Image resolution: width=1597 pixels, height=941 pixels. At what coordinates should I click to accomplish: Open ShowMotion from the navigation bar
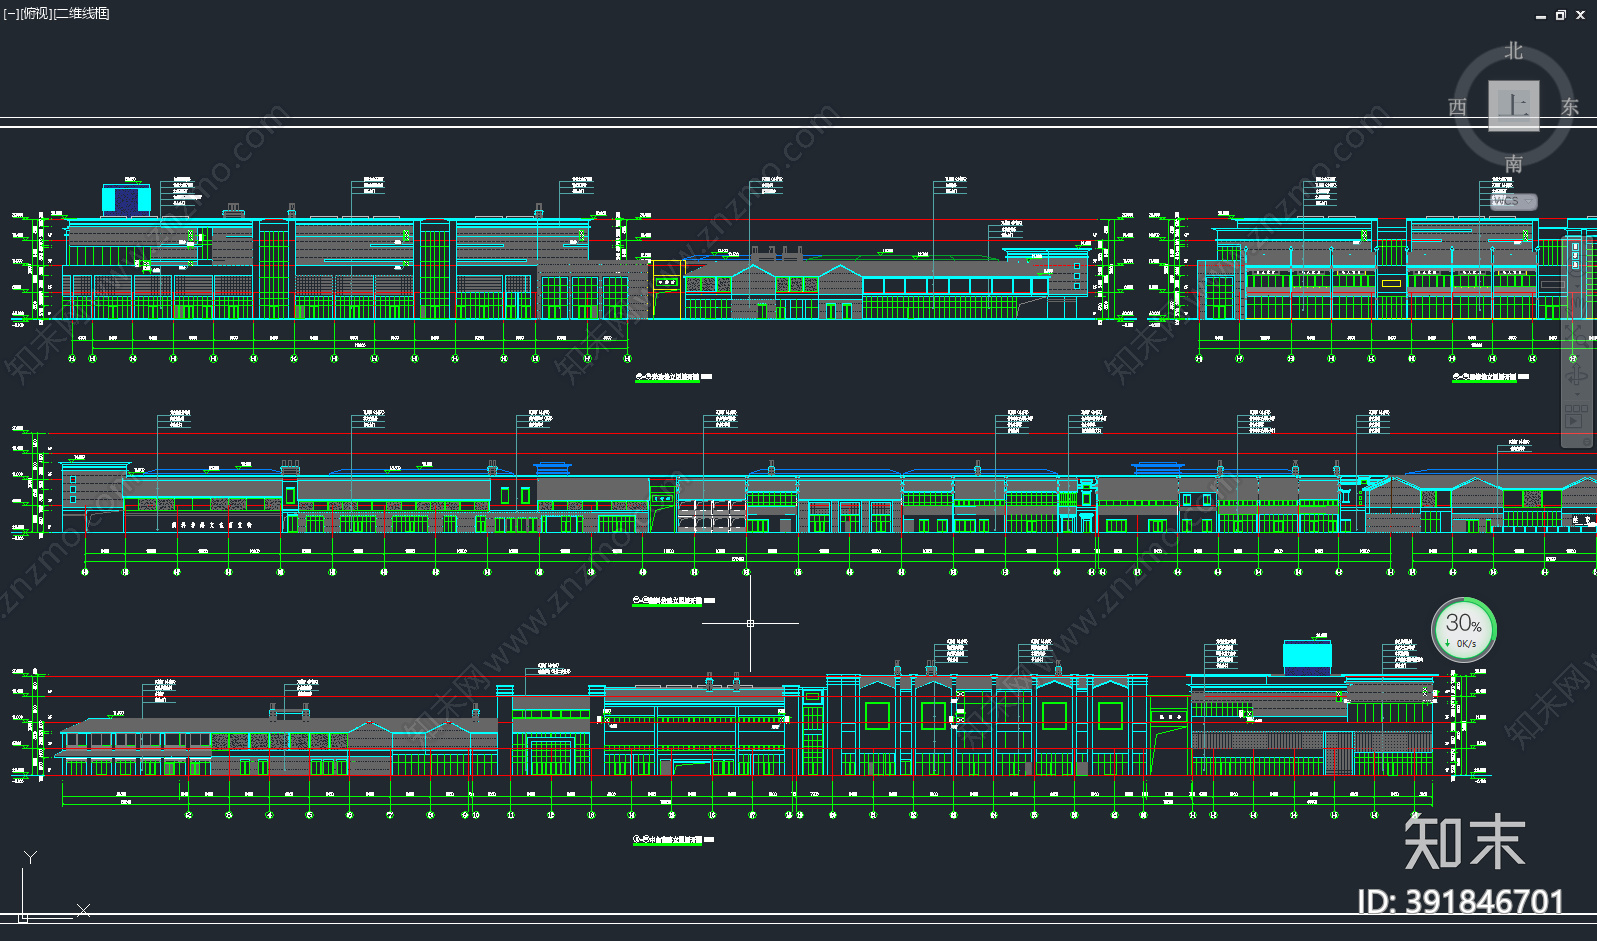[x=1576, y=415]
